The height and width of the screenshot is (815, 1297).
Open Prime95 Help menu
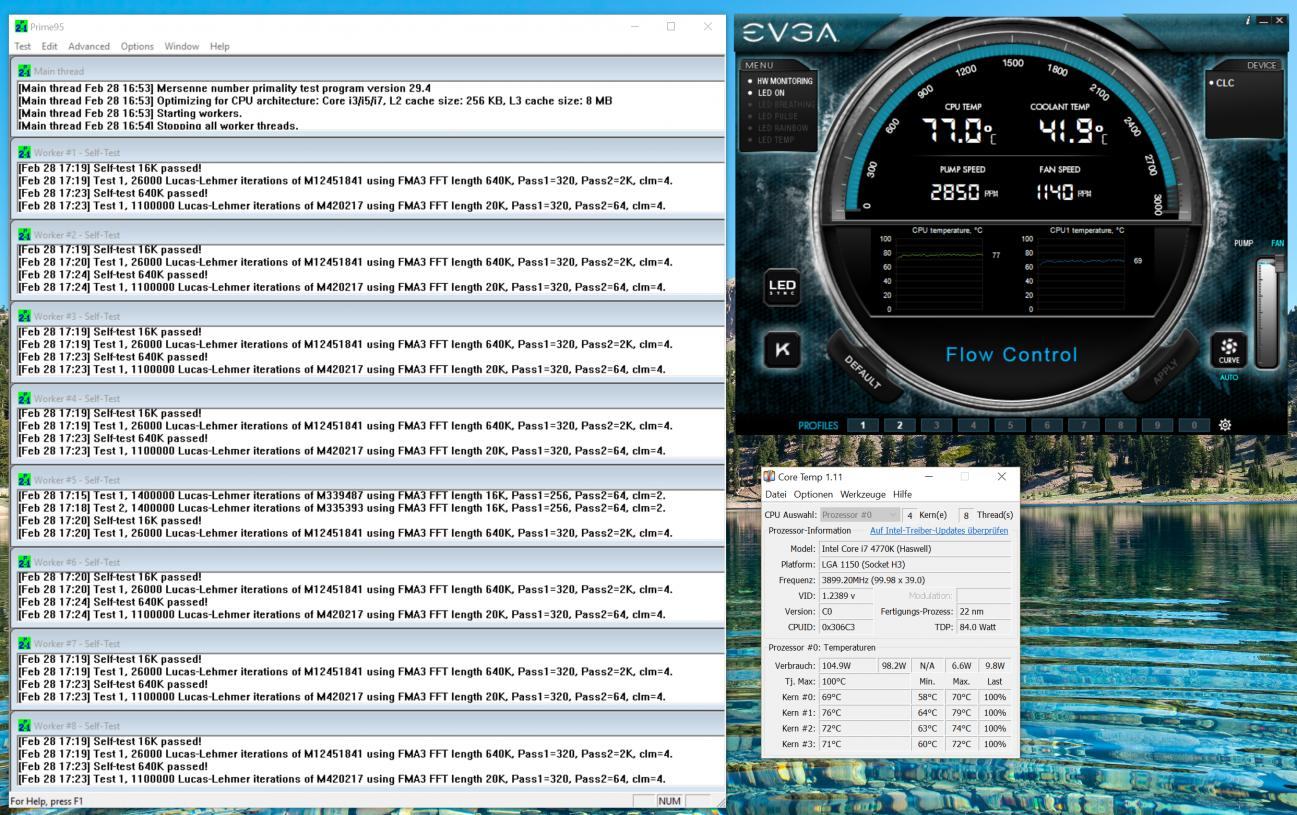[220, 46]
